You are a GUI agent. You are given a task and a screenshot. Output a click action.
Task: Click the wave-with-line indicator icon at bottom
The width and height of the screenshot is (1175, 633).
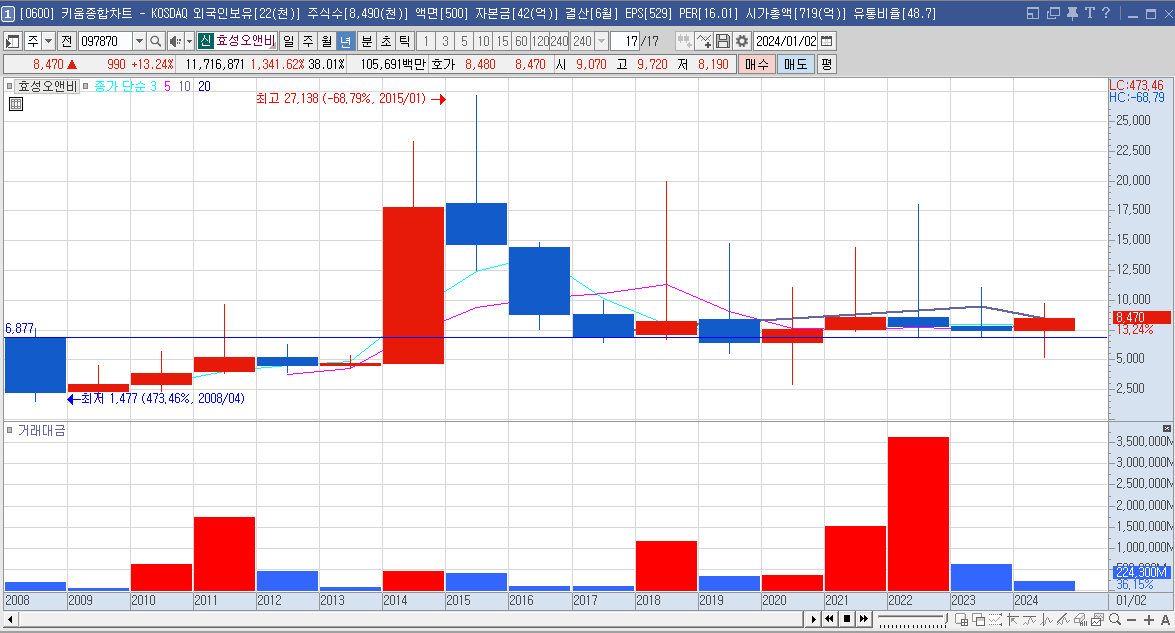pos(1030,620)
